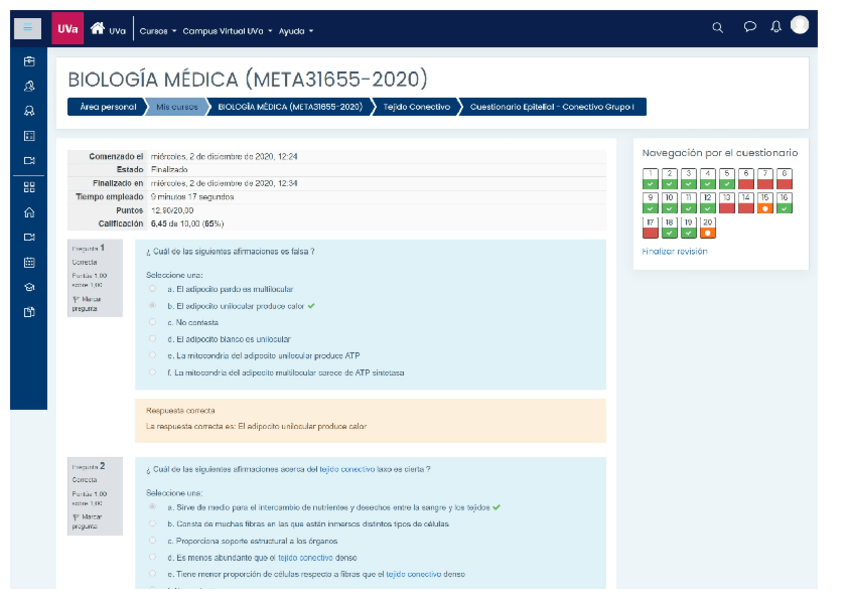Jump to question 15 in quiz navigation

(x=765, y=203)
